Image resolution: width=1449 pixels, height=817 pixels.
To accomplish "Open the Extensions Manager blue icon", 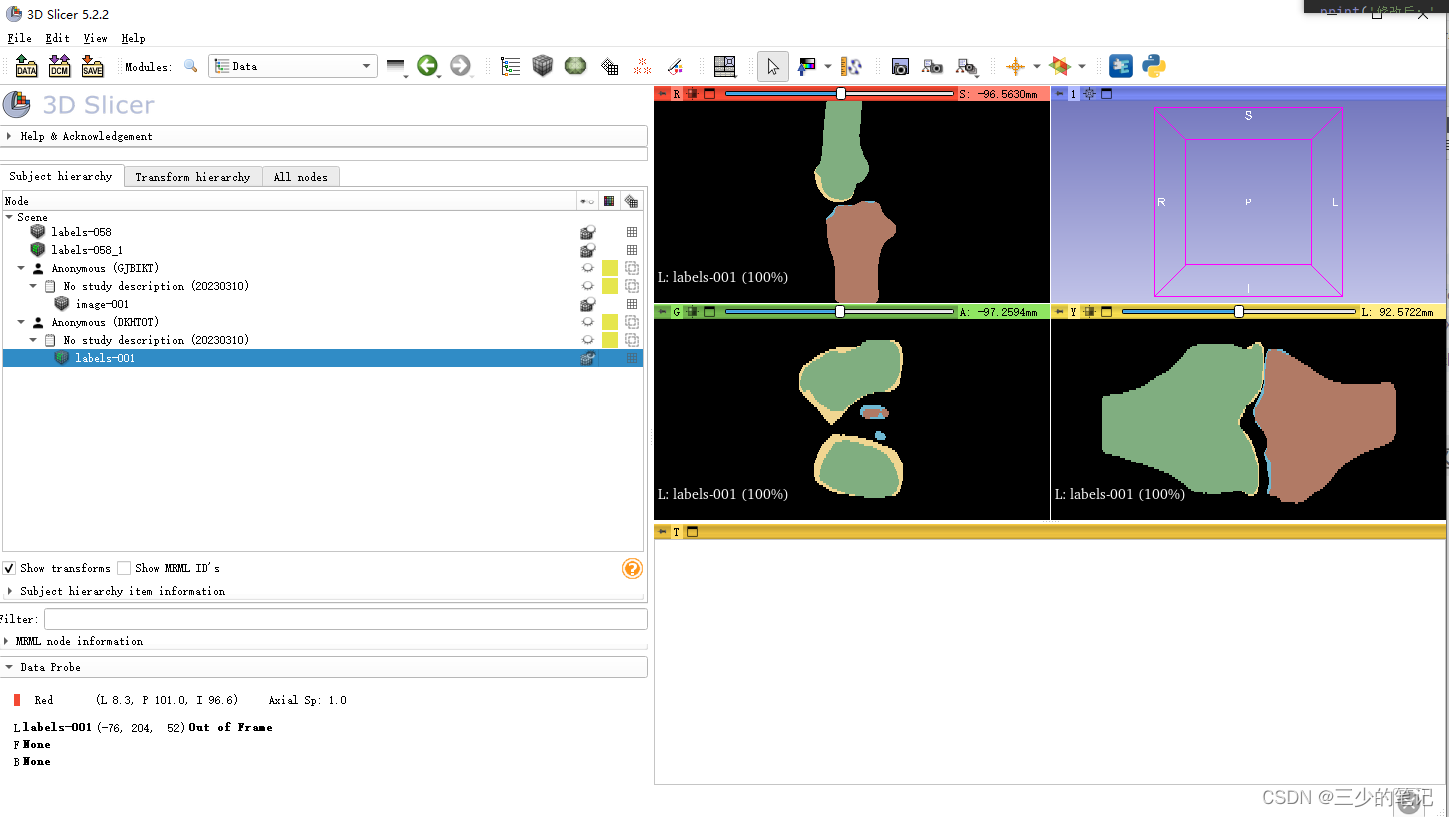I will point(1121,66).
